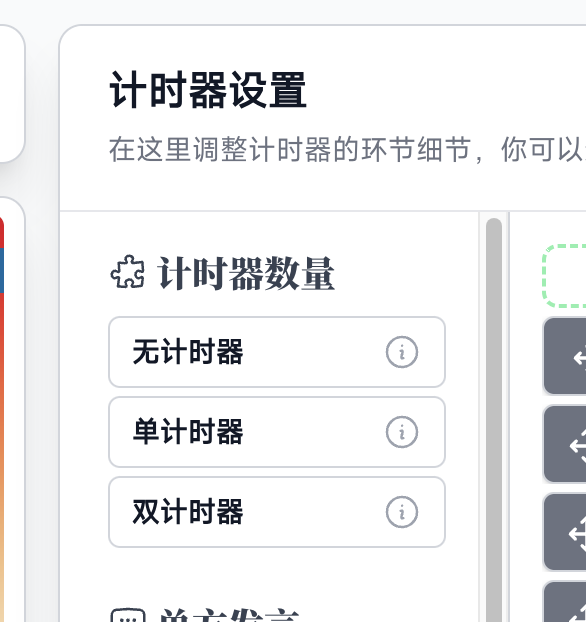The width and height of the screenshot is (586, 622).
Task: Click the puzzle piece icon beside 计时器数量
Action: click(x=127, y=272)
